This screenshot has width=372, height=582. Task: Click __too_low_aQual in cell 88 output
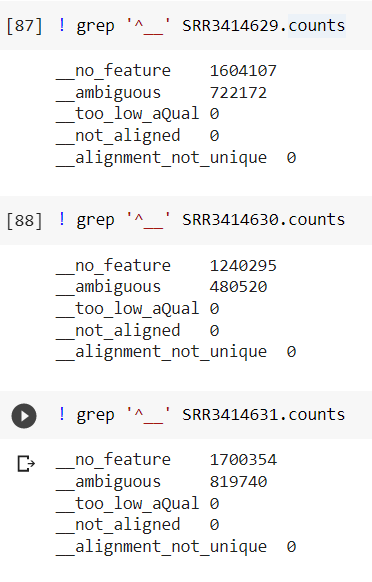128,309
